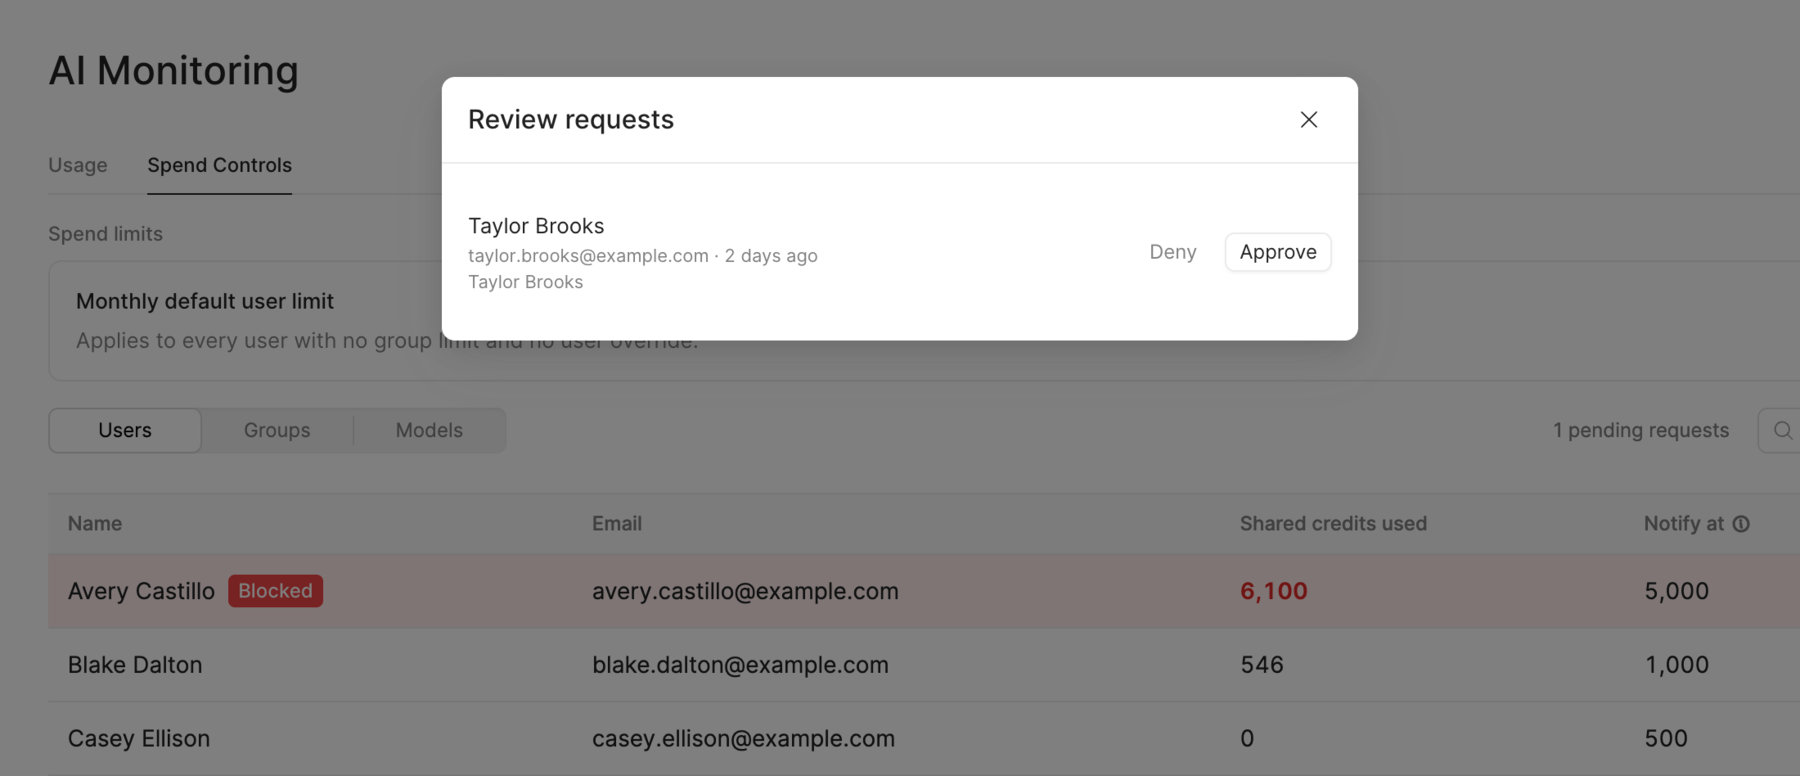Open the Models segment
This screenshot has height=776, width=1800.
[429, 430]
